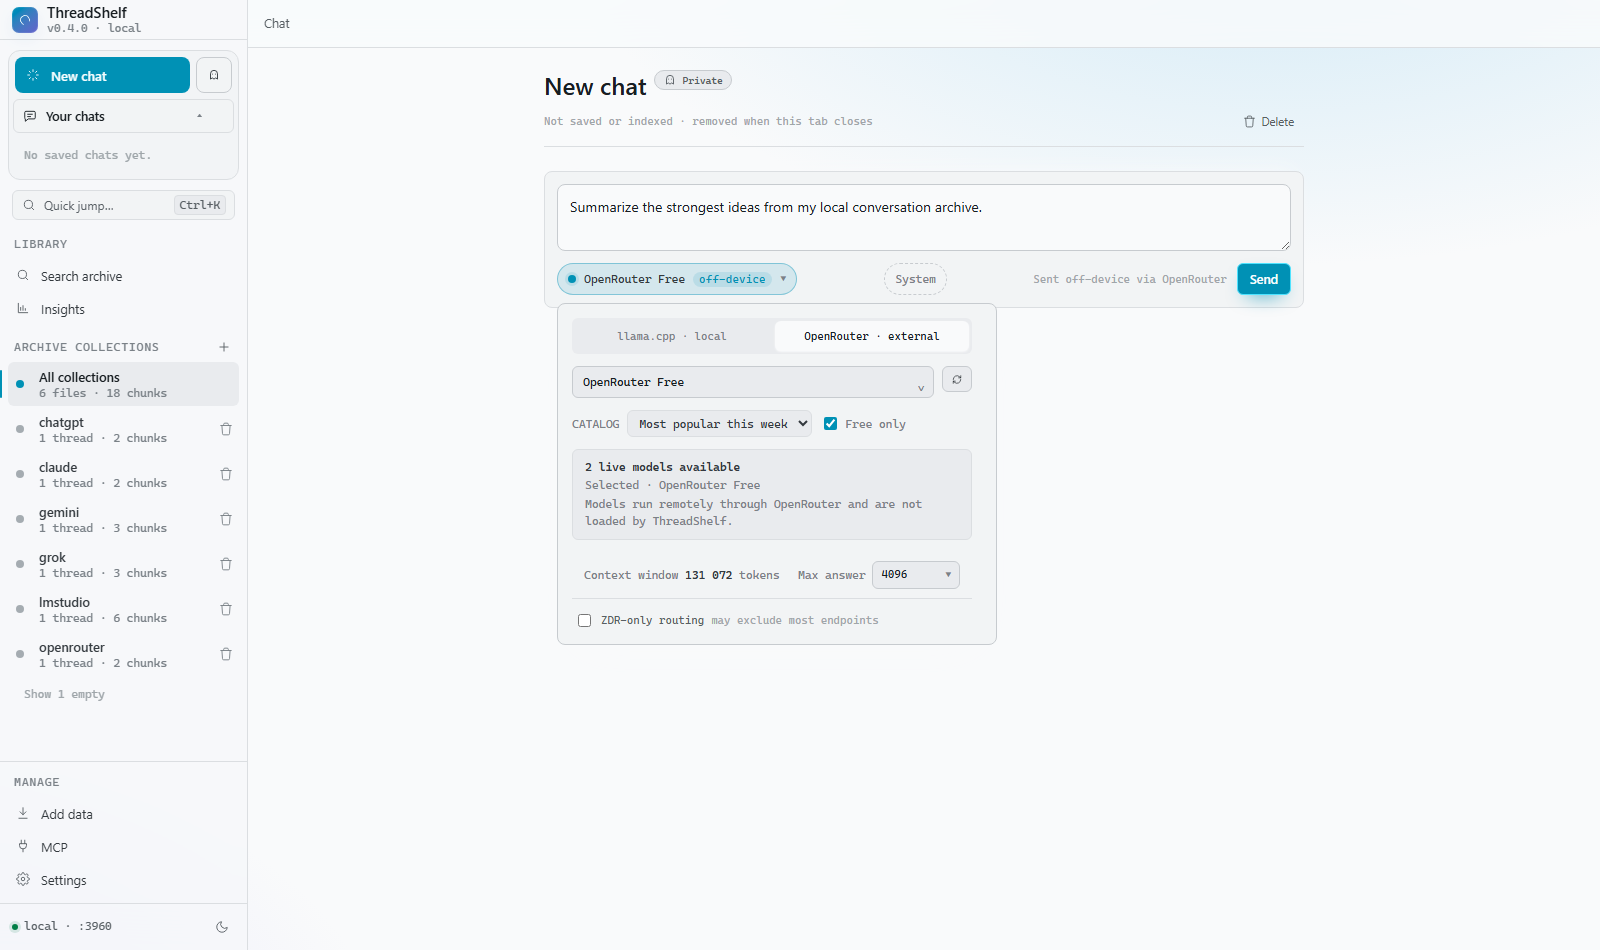Delete this private chat
The width and height of the screenshot is (1600, 950).
pyautogui.click(x=1268, y=121)
